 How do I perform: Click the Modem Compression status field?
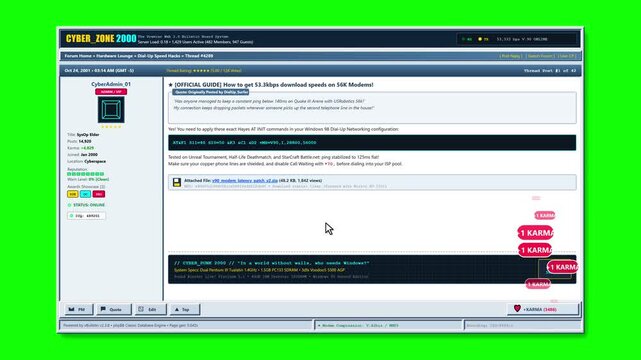coord(388,326)
